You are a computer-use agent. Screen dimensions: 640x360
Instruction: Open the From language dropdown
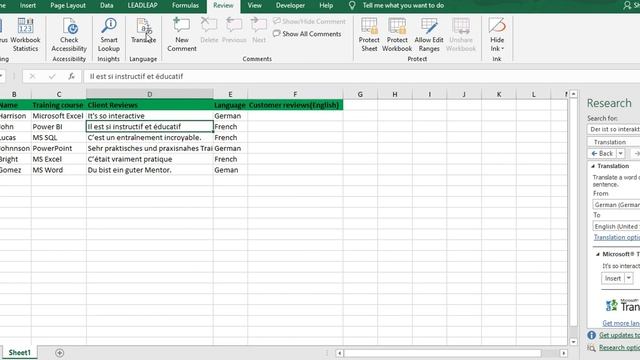(x=616, y=204)
